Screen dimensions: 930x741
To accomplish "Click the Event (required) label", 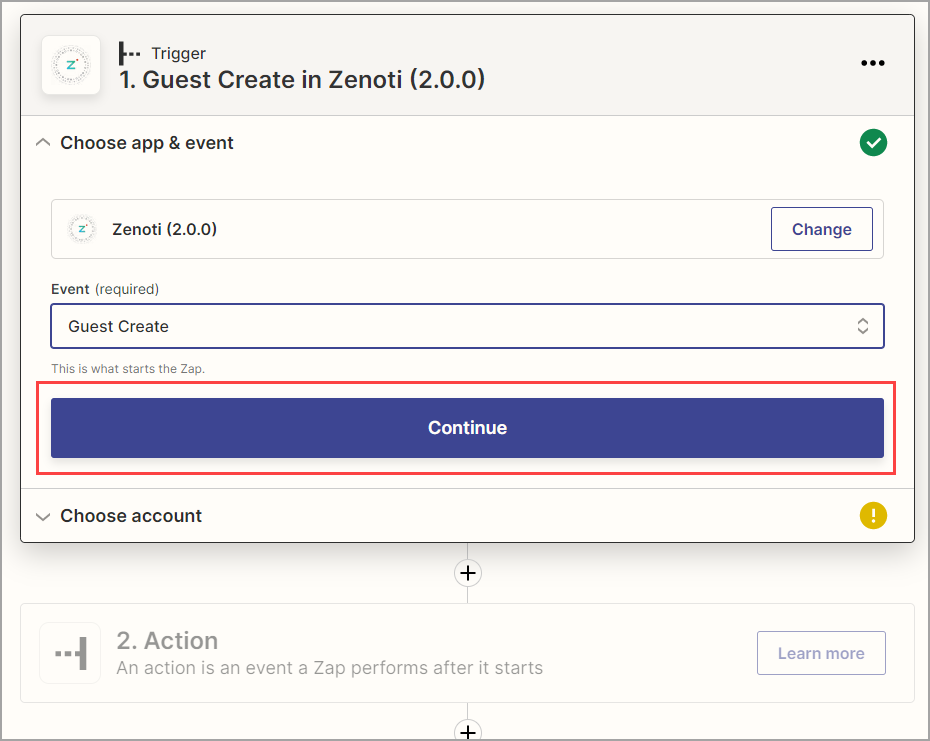I will pos(105,289).
